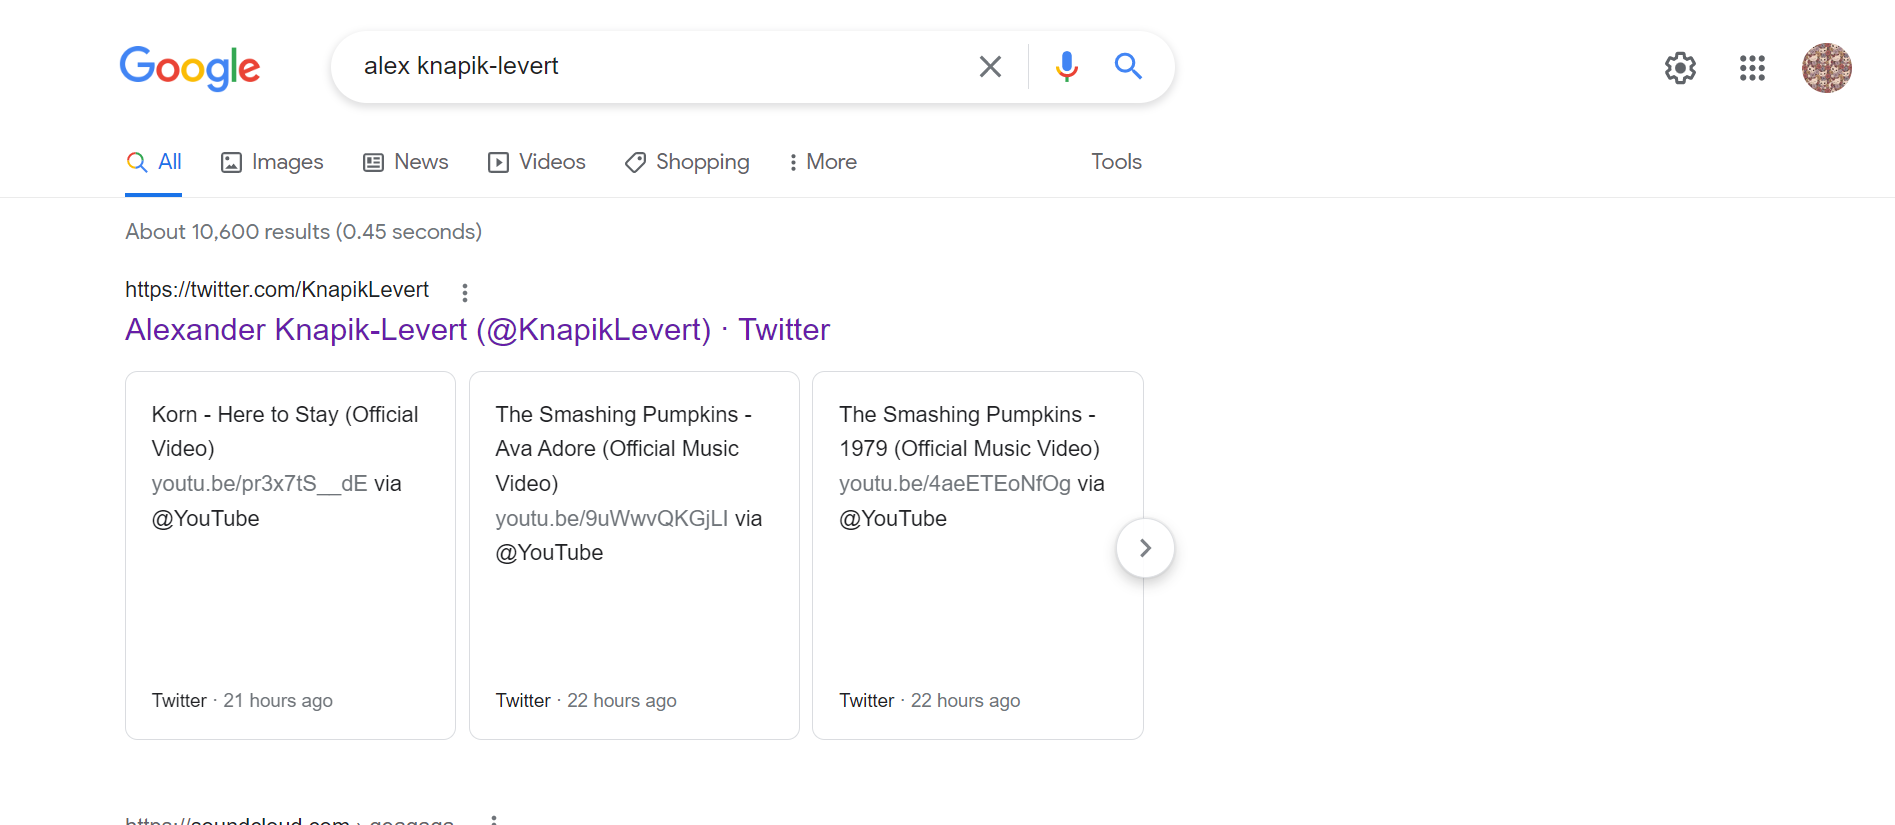The width and height of the screenshot is (1895, 825).
Task: Click the twitter.com/KnapikLevert URL
Action: pyautogui.click(x=277, y=290)
